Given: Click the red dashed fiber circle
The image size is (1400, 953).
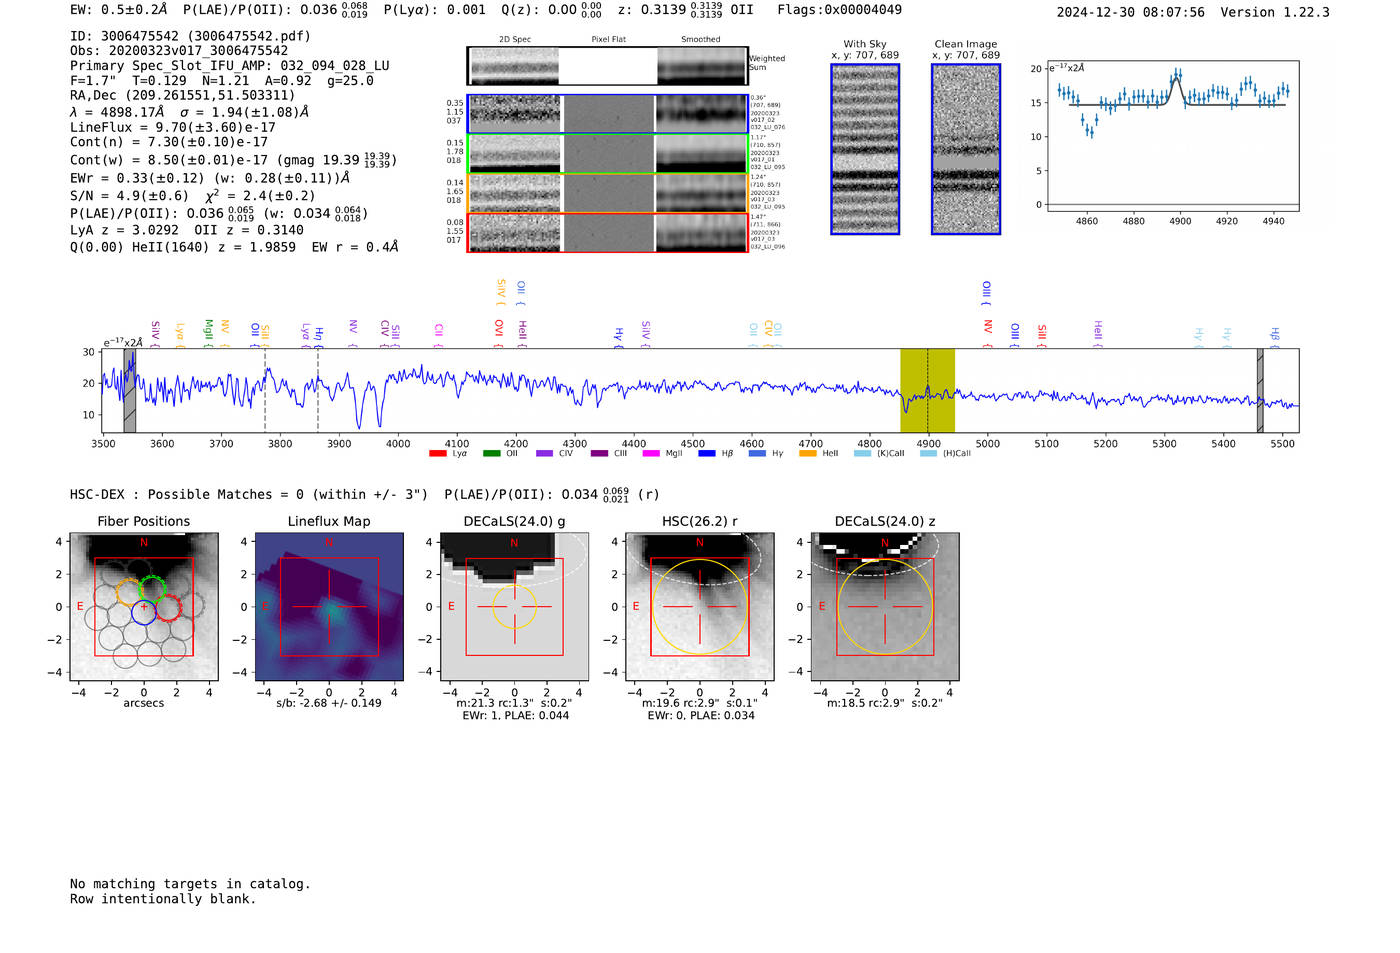Looking at the screenshot, I should click(169, 607).
